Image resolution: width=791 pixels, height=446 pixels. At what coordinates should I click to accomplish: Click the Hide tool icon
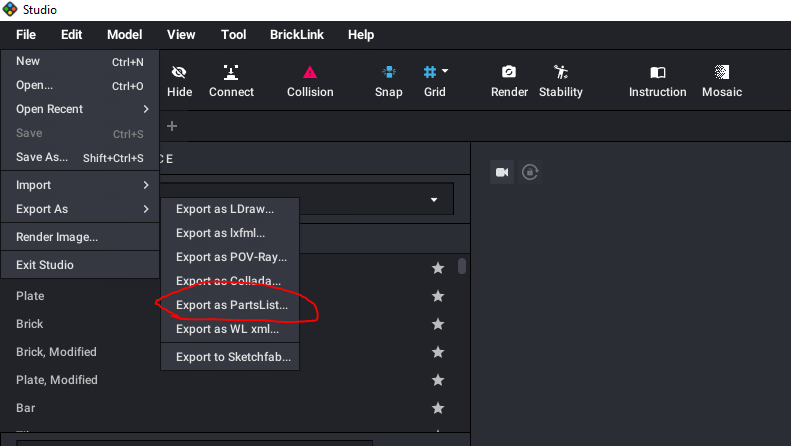pos(179,73)
